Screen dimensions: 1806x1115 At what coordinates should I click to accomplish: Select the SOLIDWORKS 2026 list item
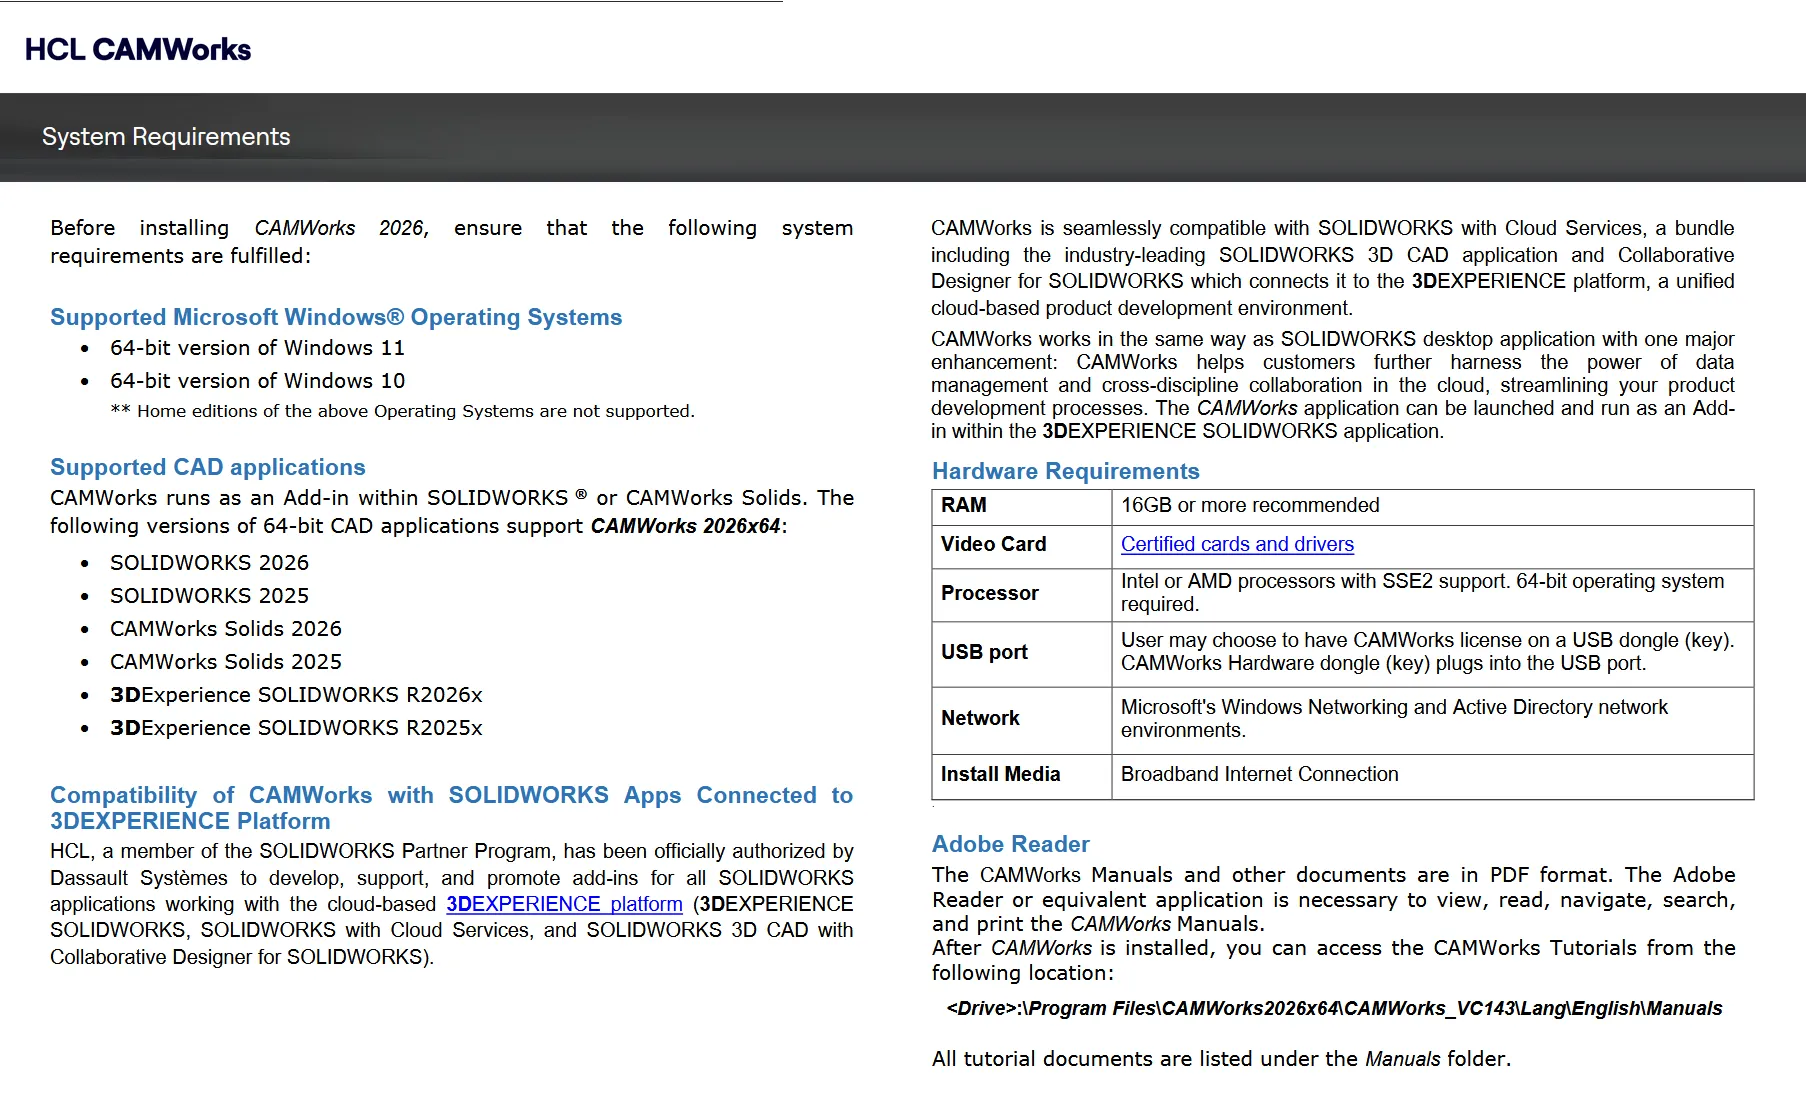(209, 563)
